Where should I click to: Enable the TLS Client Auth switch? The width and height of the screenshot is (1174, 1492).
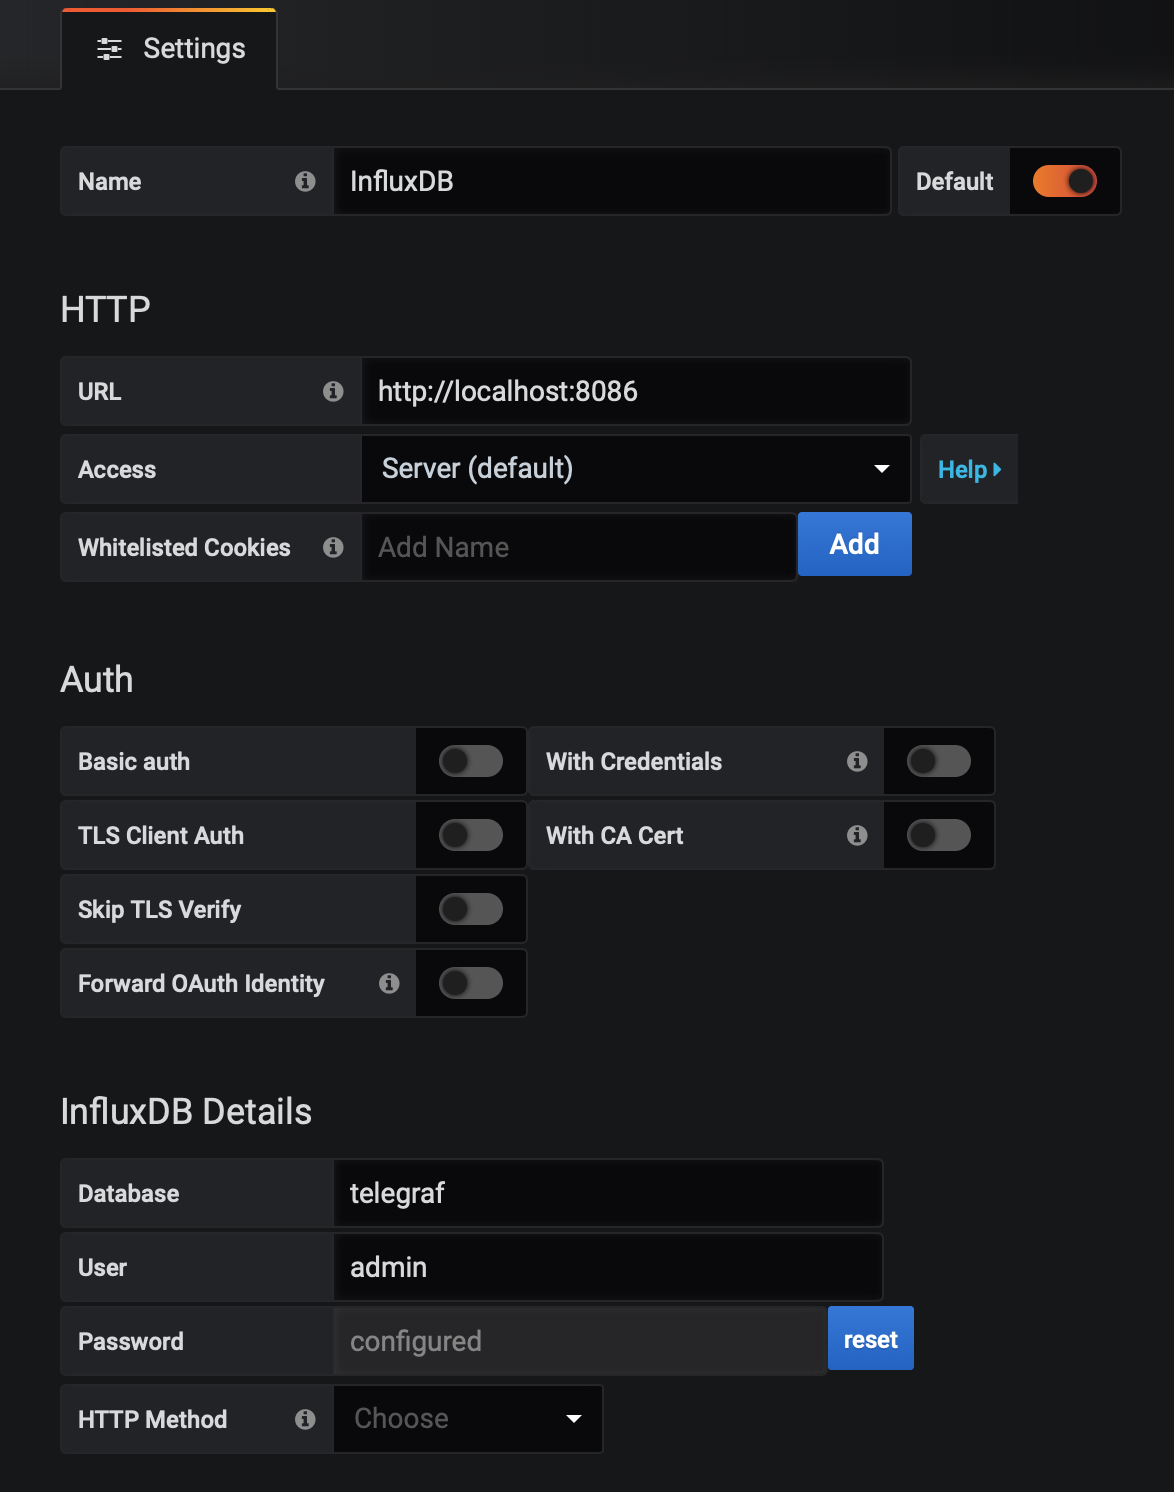[471, 835]
